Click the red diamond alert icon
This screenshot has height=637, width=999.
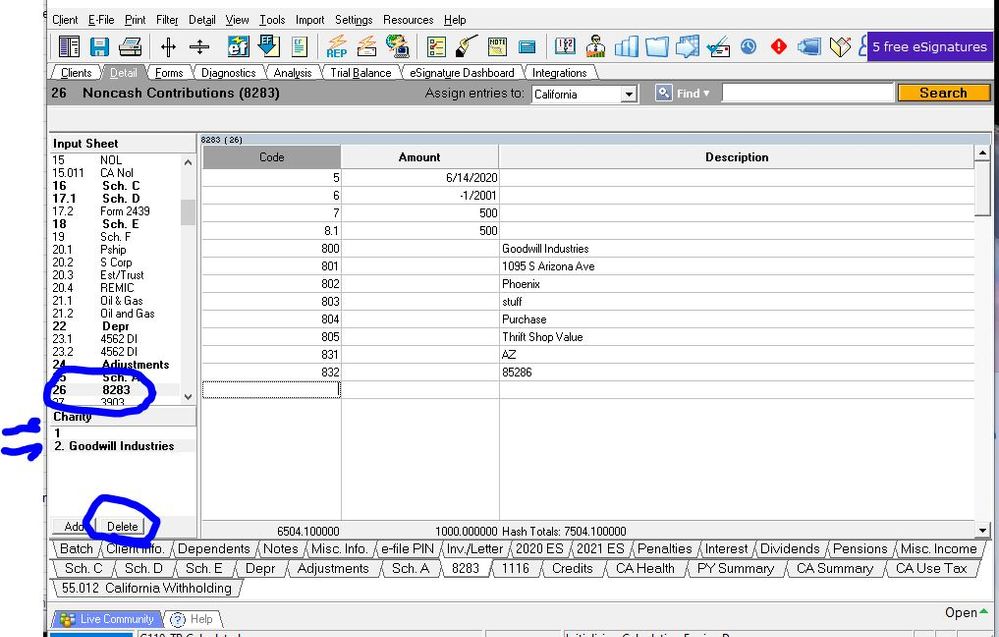(x=779, y=46)
